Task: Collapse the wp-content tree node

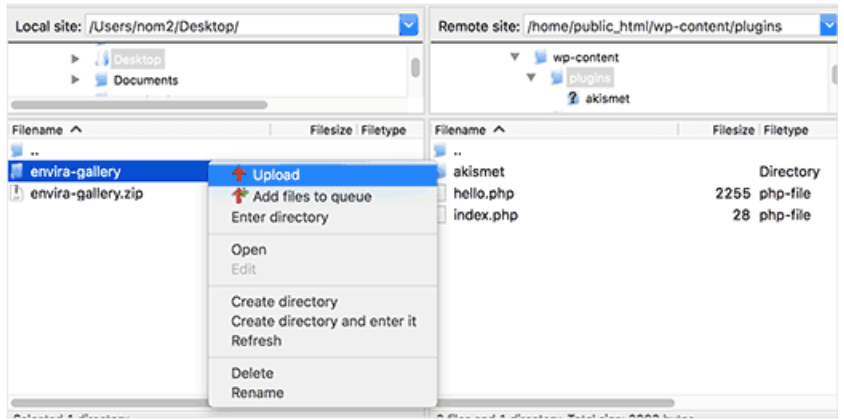Action: 516,58
